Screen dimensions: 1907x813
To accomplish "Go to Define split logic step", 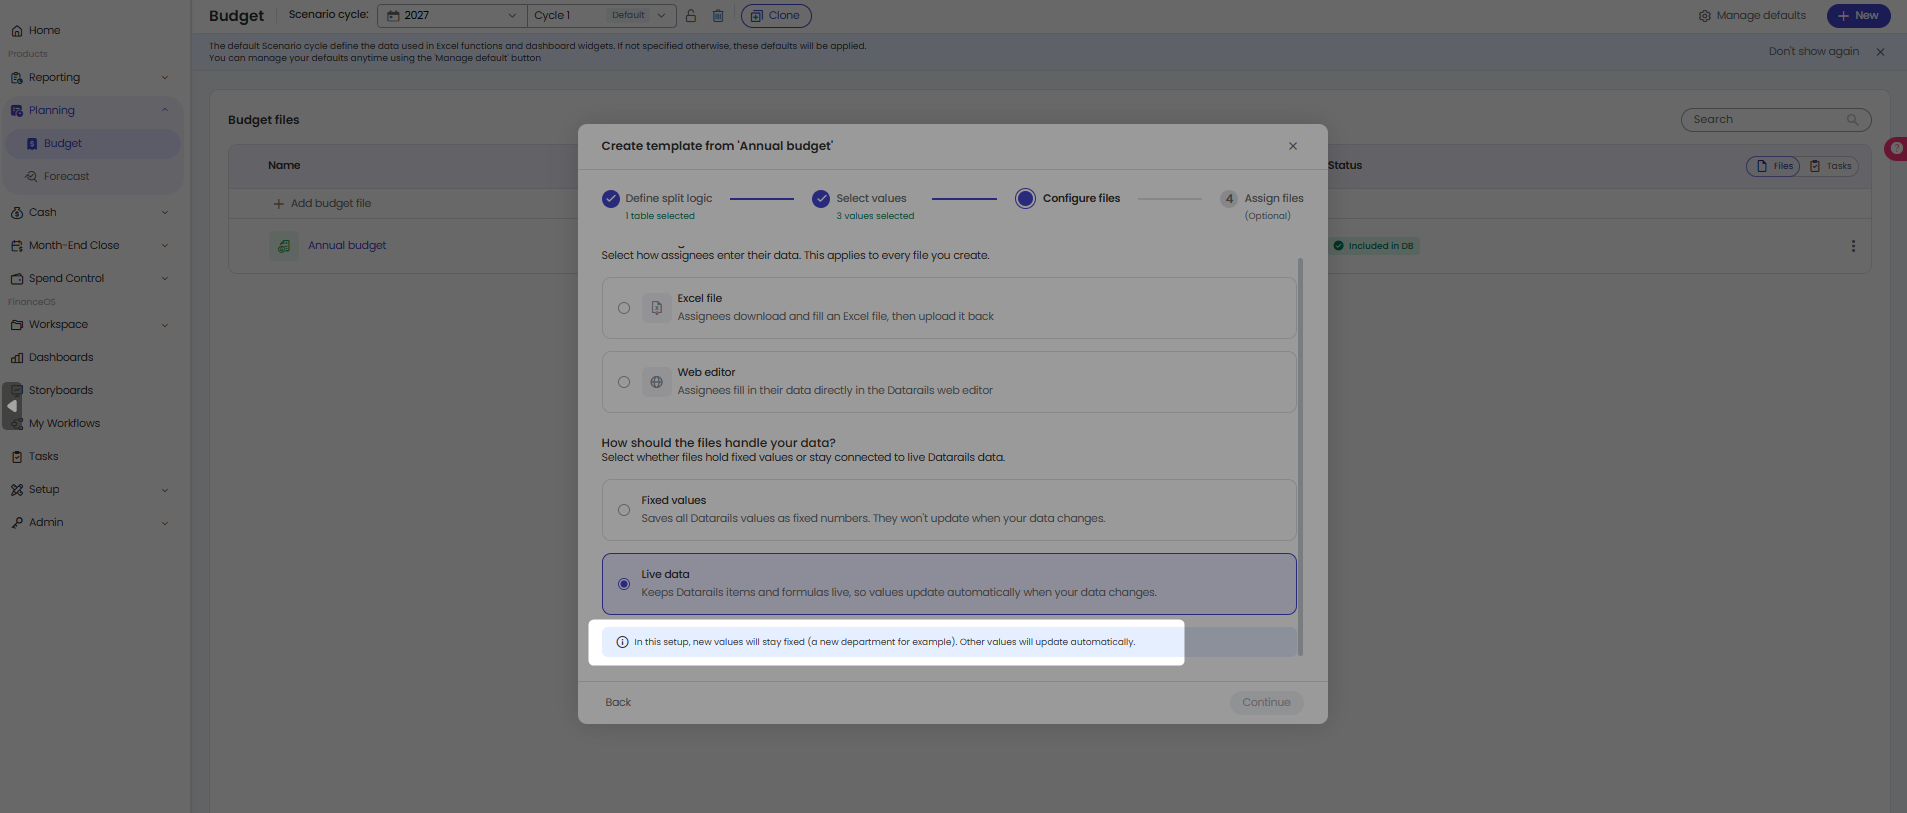I will pos(658,205).
